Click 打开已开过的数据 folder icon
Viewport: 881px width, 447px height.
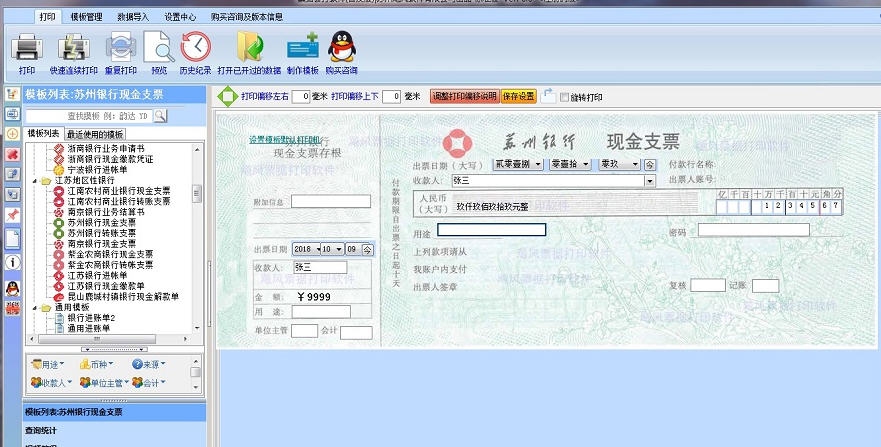pos(249,47)
